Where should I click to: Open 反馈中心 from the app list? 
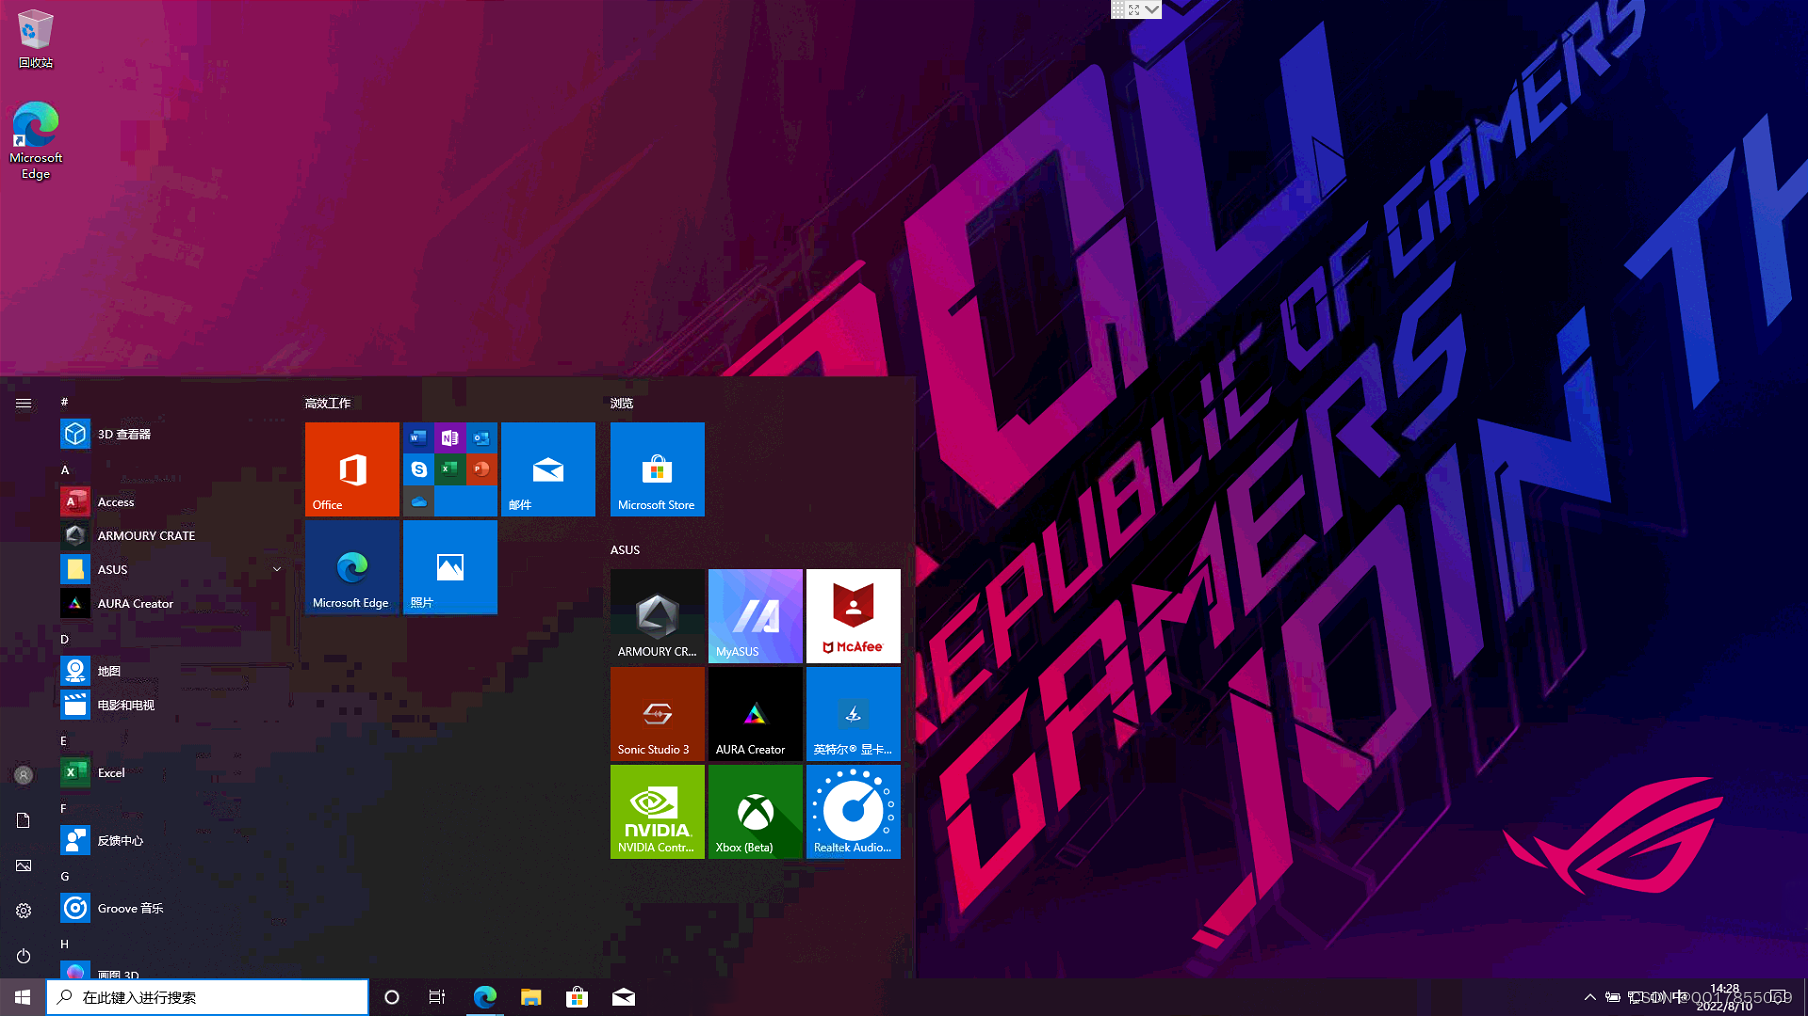coord(173,841)
